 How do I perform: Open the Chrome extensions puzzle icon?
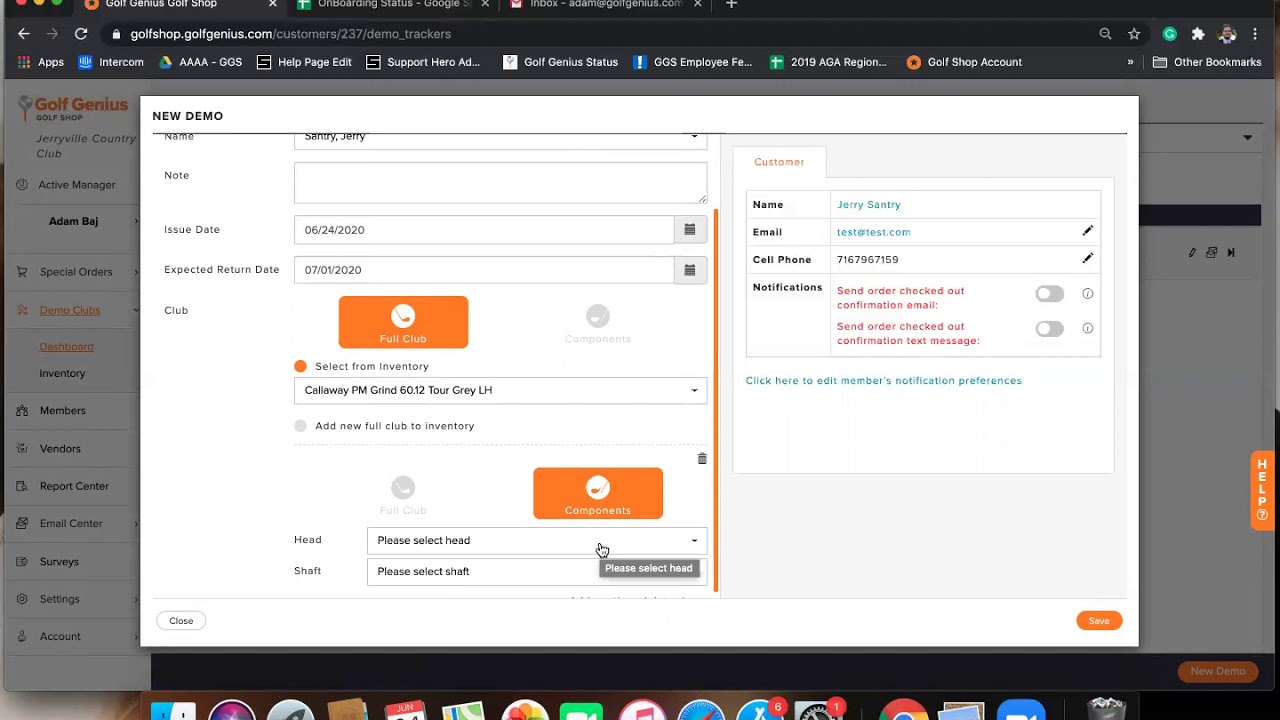pos(1198,34)
